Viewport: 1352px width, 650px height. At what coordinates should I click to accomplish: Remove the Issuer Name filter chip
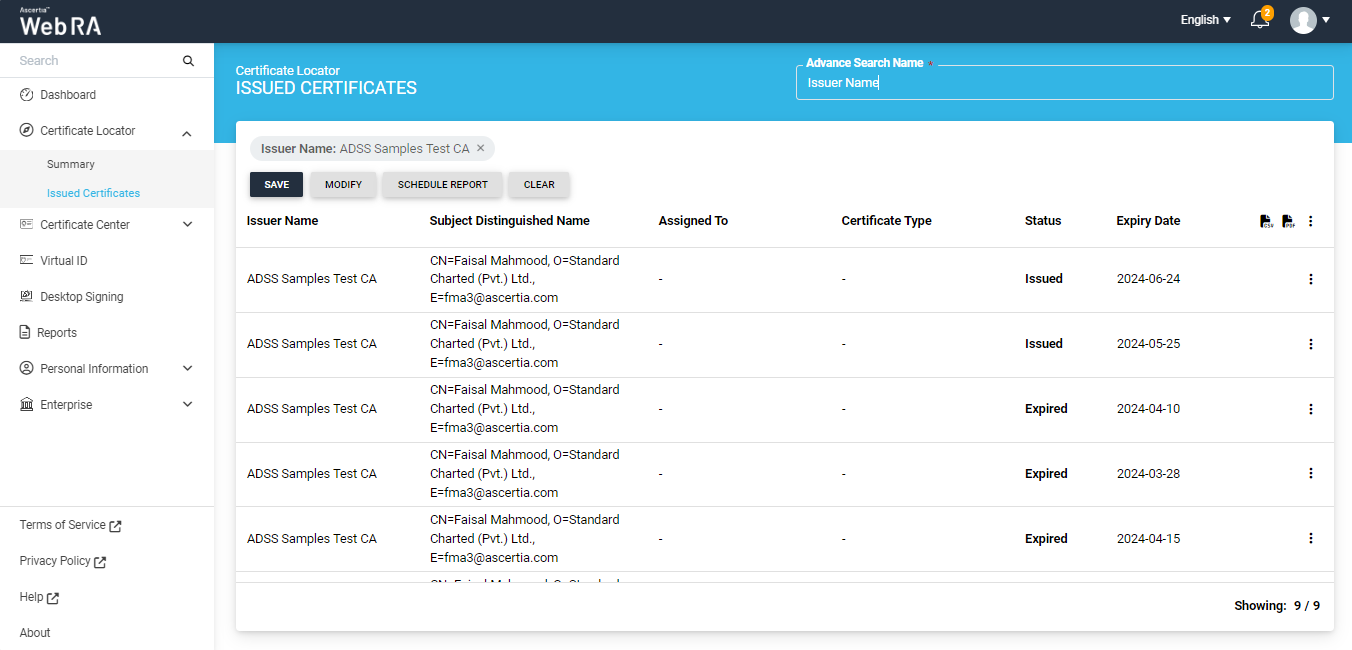click(x=480, y=148)
